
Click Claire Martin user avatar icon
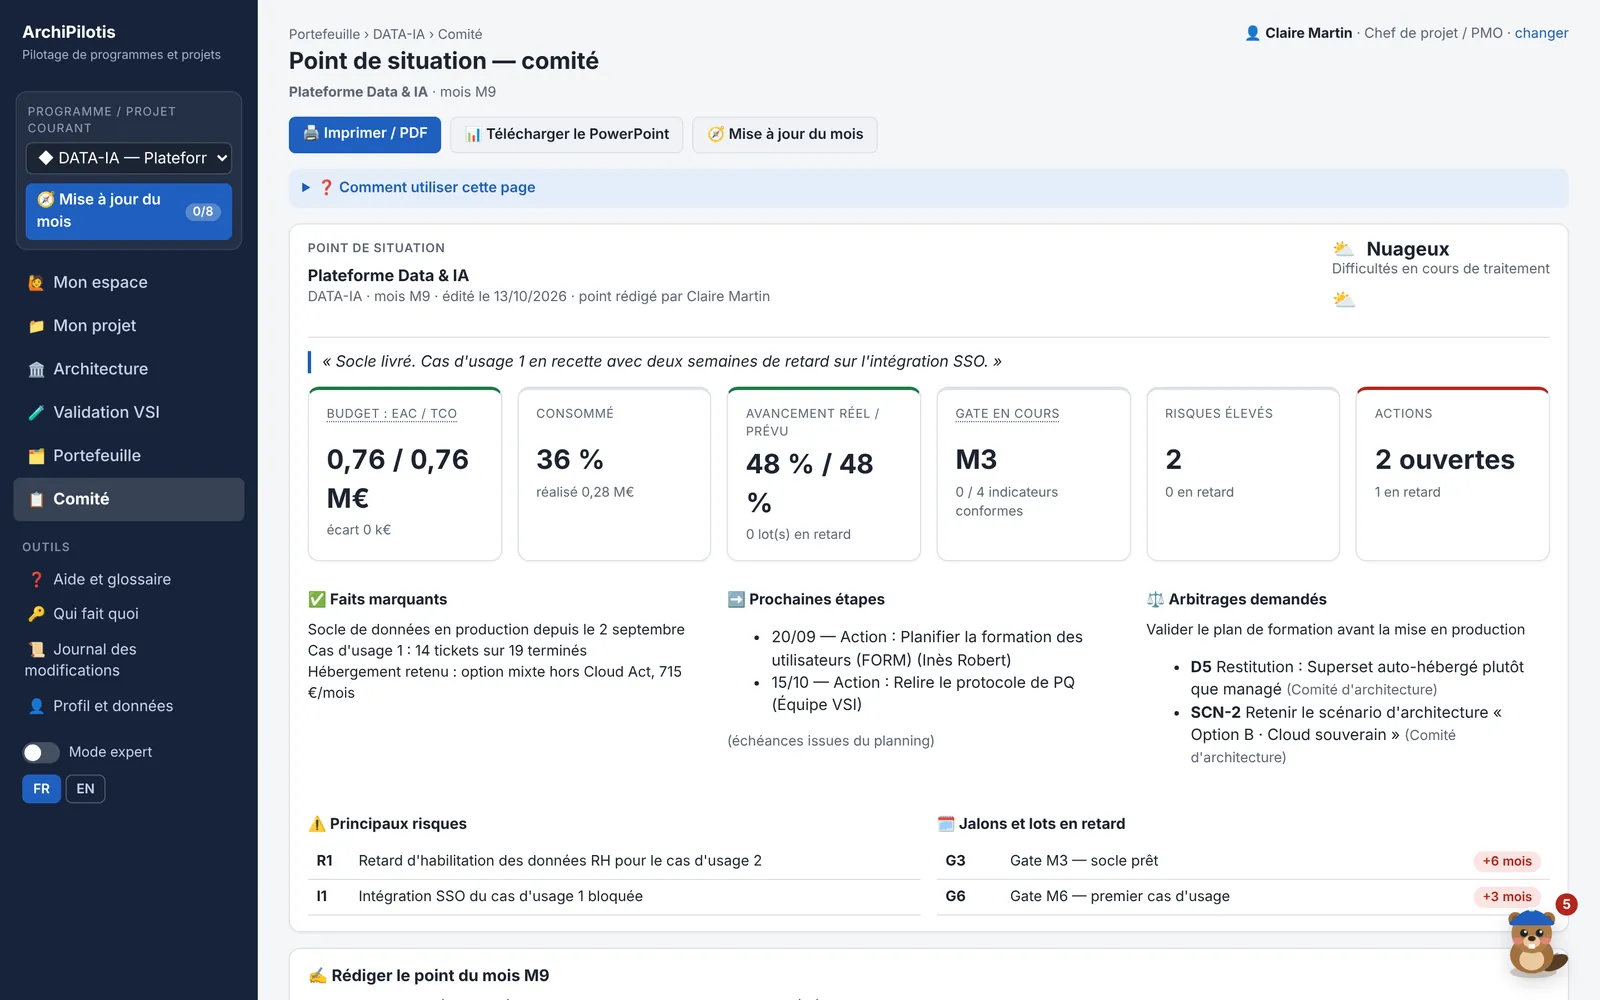click(1252, 33)
